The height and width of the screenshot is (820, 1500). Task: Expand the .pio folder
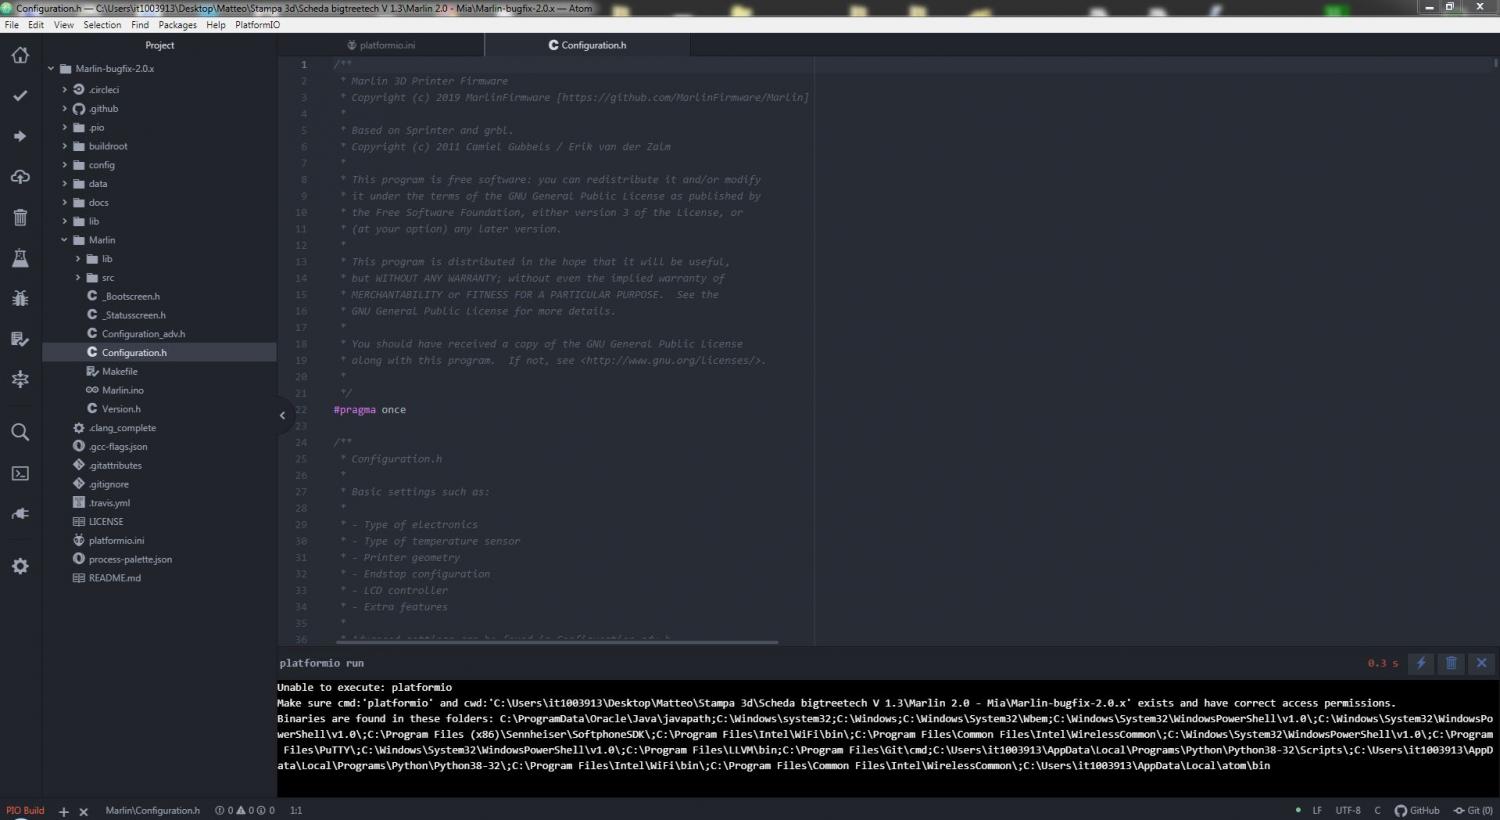click(x=65, y=128)
